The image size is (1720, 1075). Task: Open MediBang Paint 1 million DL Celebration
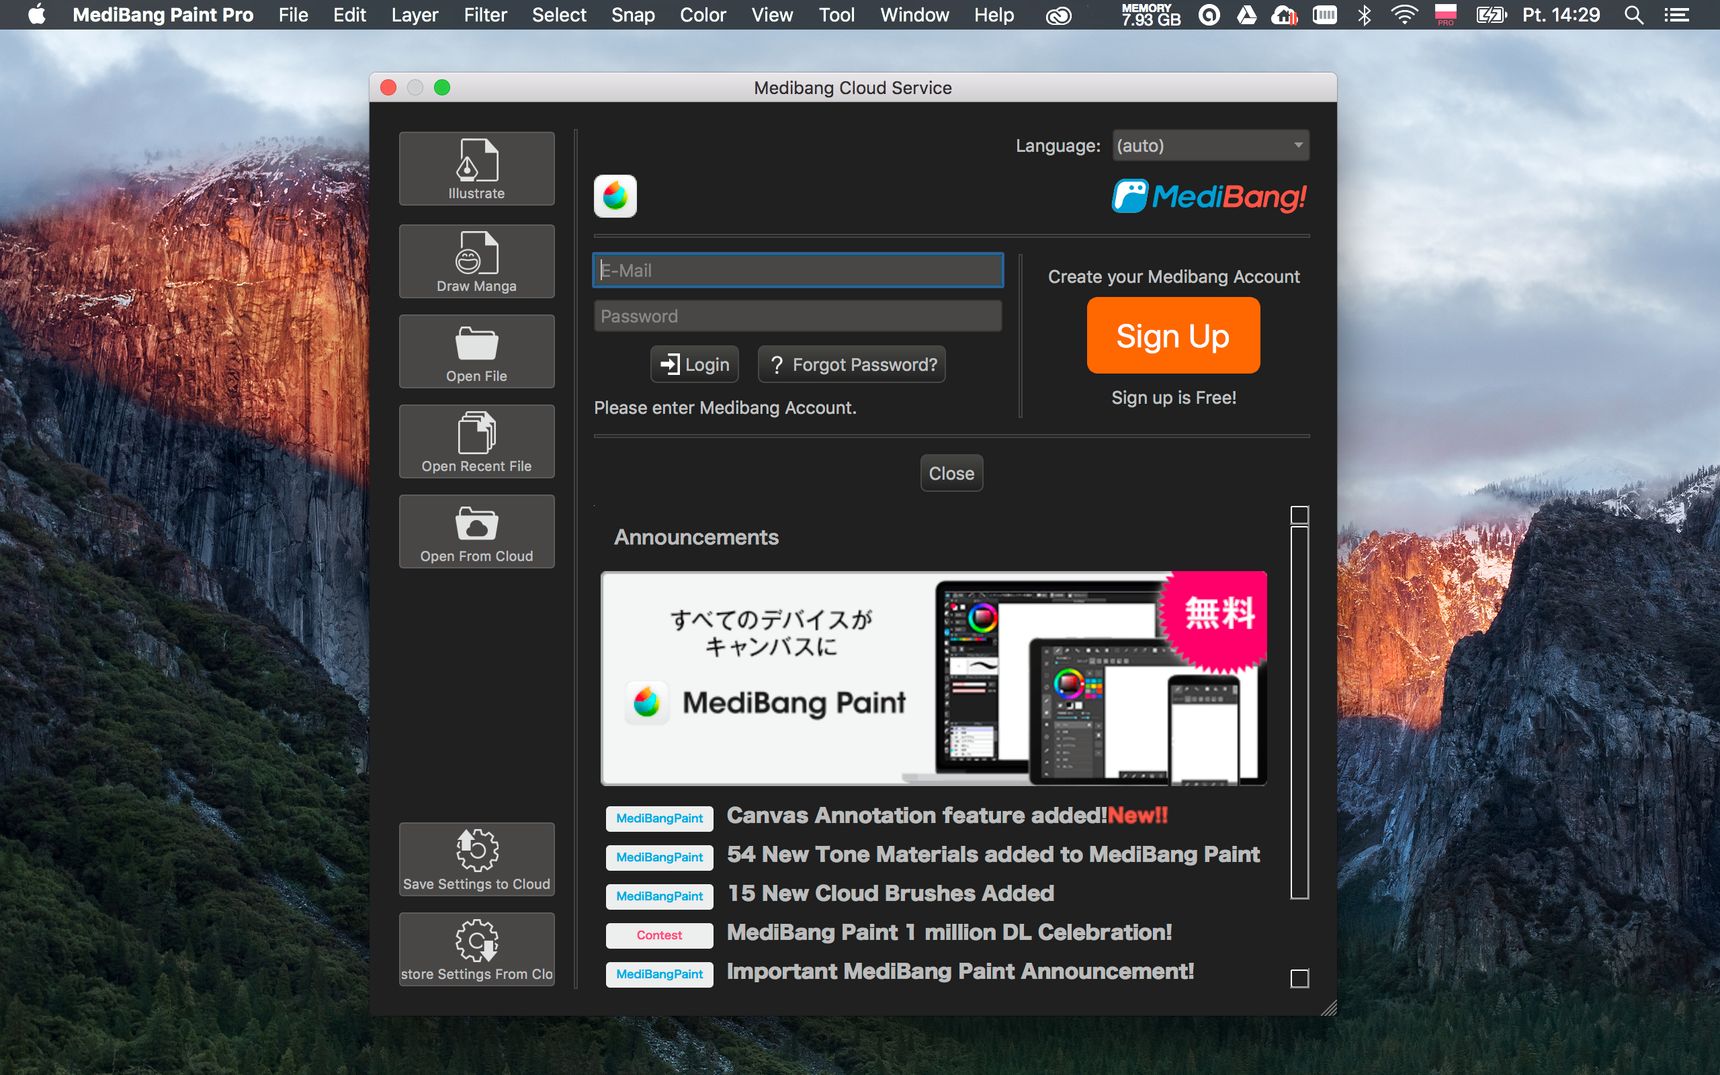point(949,933)
